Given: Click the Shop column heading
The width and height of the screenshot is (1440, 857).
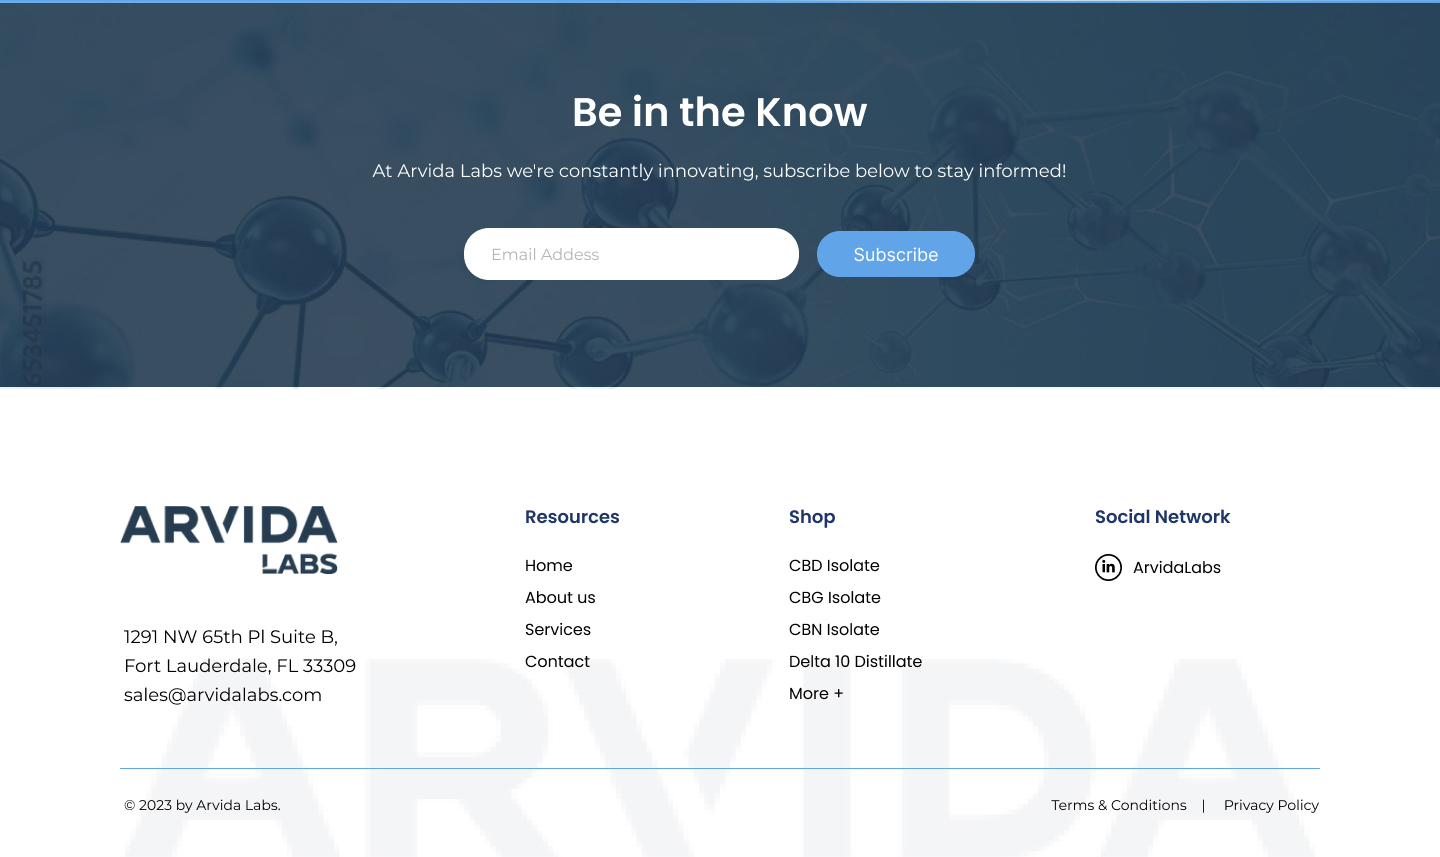Looking at the screenshot, I should tap(811, 516).
